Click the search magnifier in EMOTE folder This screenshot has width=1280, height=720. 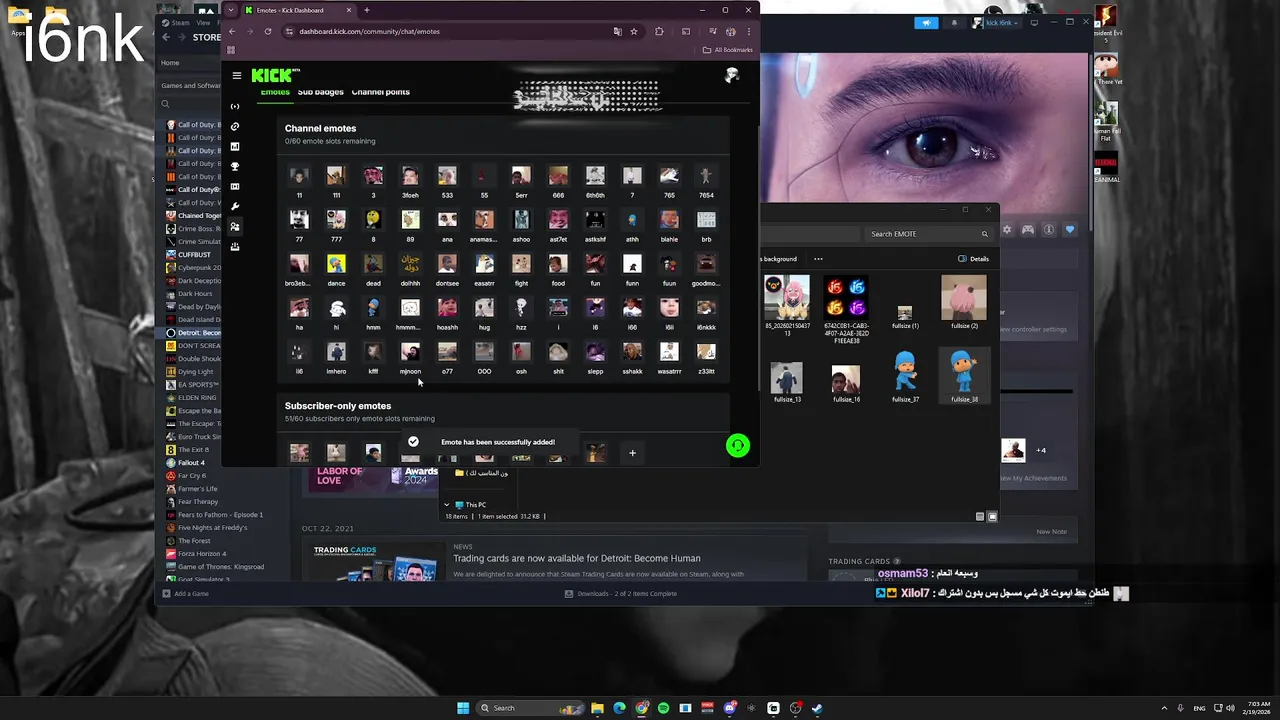point(984,234)
